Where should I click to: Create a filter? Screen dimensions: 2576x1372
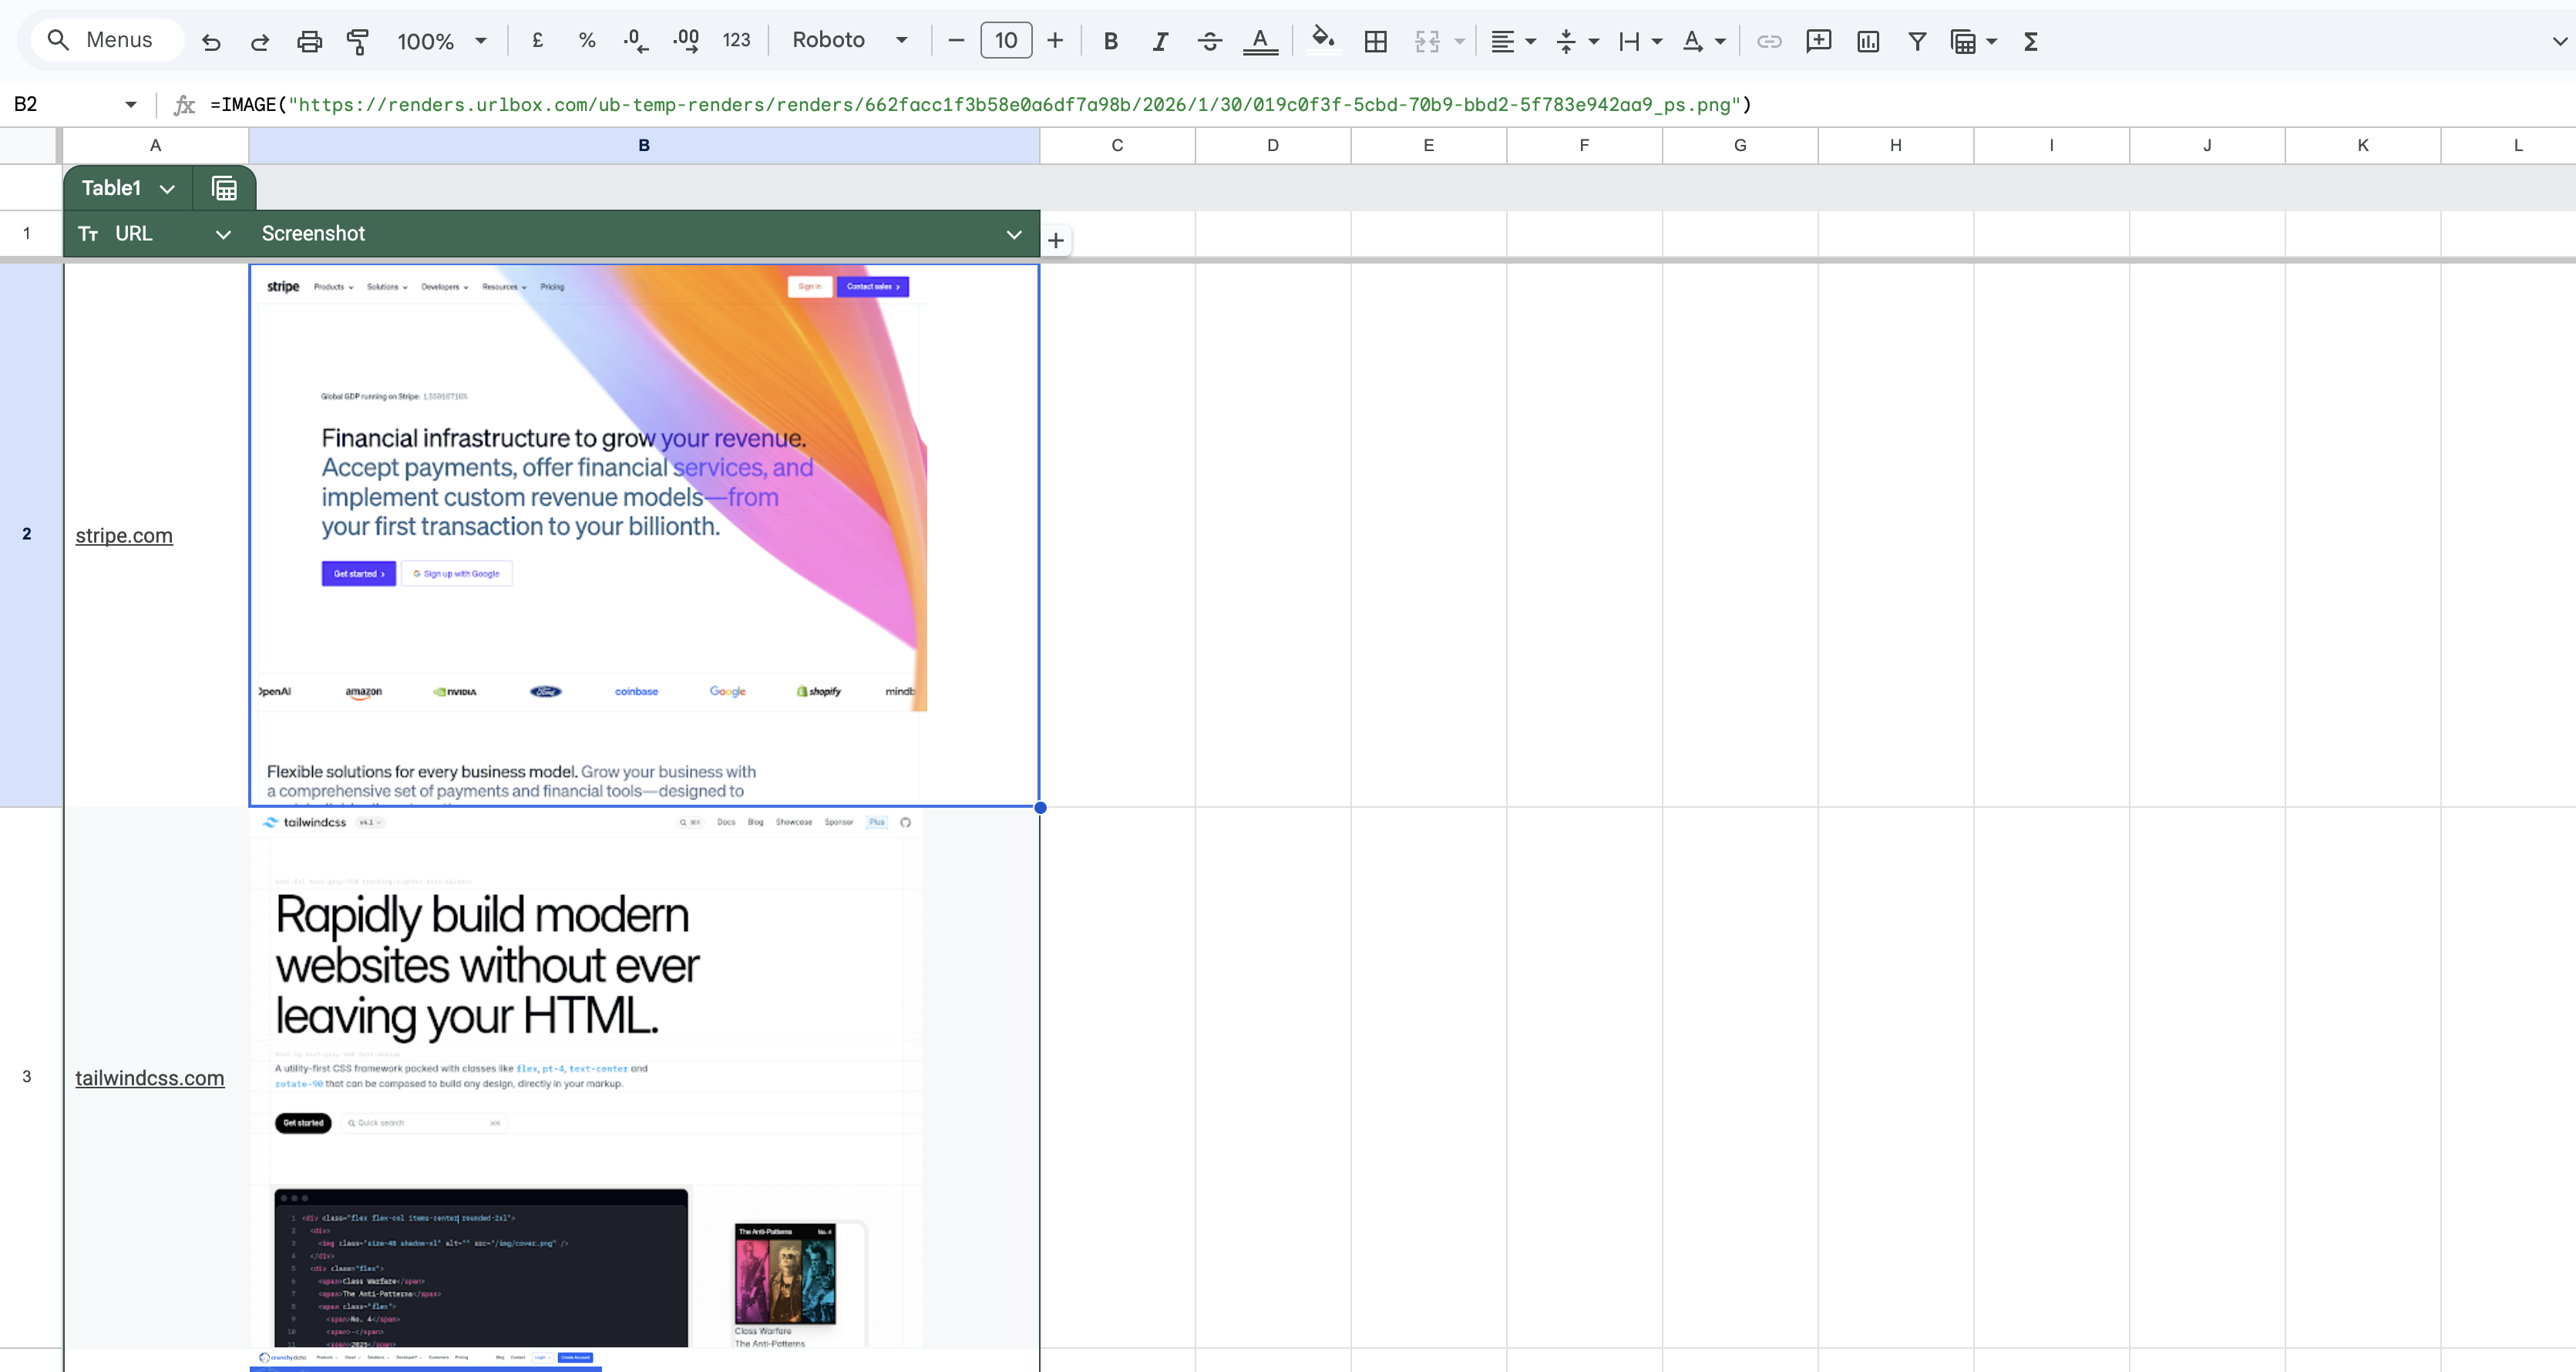coord(1917,41)
